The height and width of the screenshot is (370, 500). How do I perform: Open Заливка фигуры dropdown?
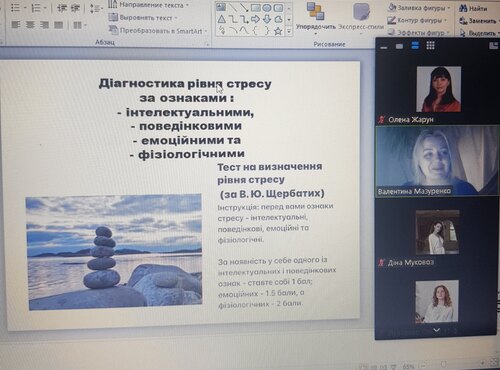tap(420, 7)
